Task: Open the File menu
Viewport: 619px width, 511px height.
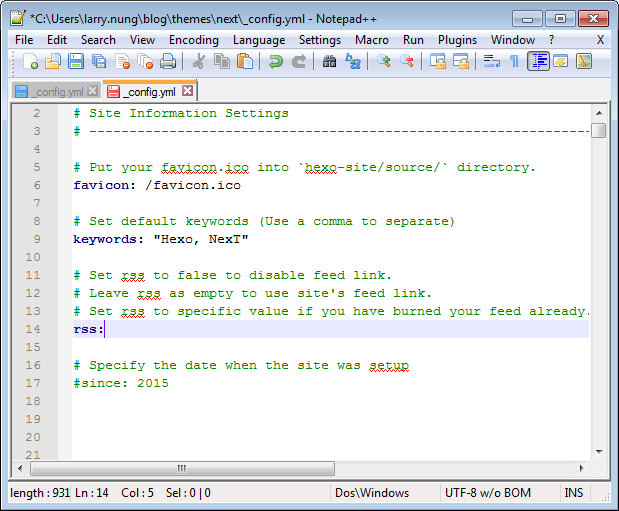Action: 24,40
